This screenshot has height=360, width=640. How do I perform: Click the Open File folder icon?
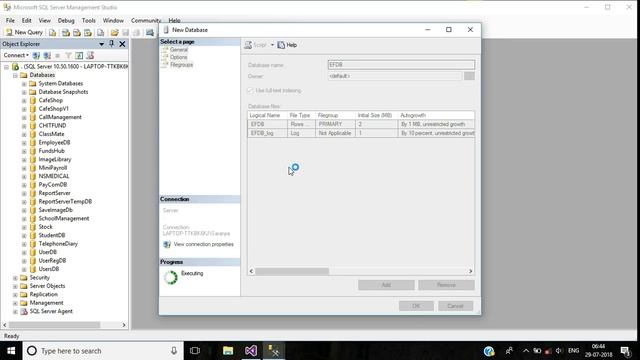coord(115,32)
